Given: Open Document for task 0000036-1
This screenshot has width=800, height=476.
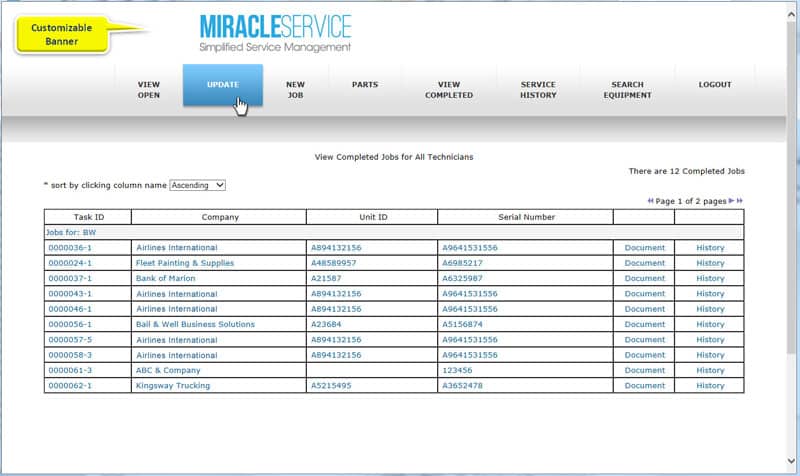Looking at the screenshot, I should 644,247.
